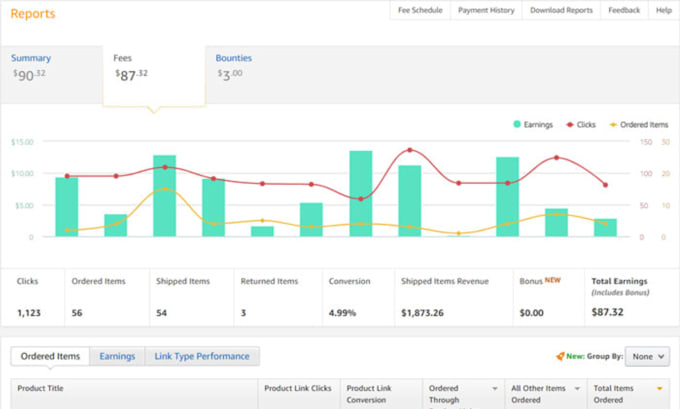This screenshot has height=409, width=680.
Task: Click the peak yellow Ordered Items point
Action: 165,189
